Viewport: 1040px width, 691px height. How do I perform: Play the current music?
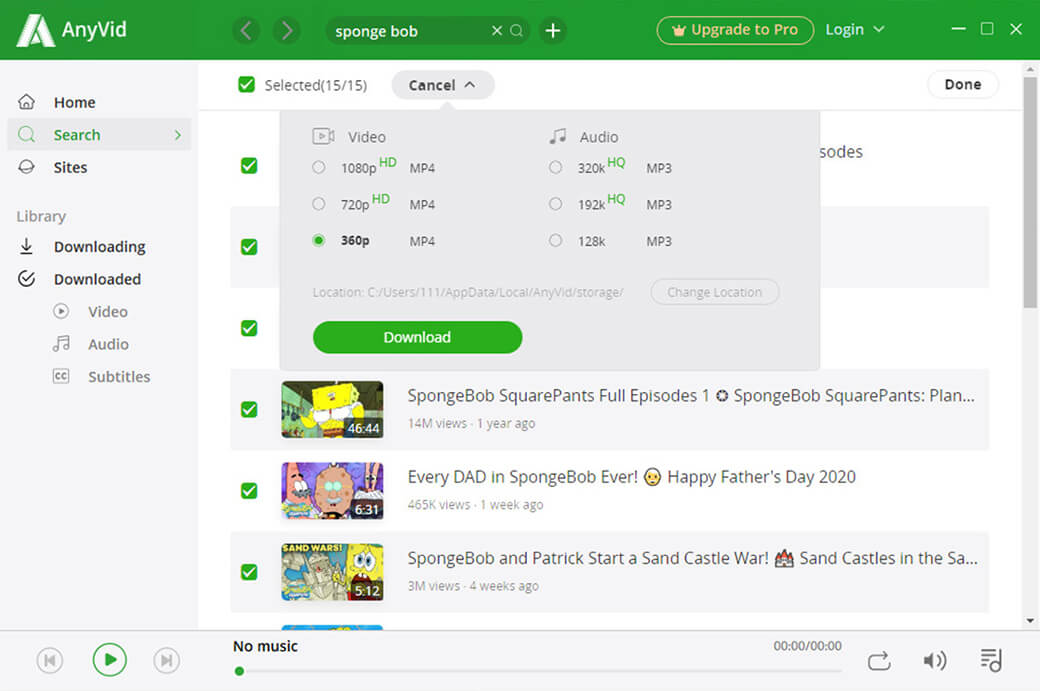[109, 660]
